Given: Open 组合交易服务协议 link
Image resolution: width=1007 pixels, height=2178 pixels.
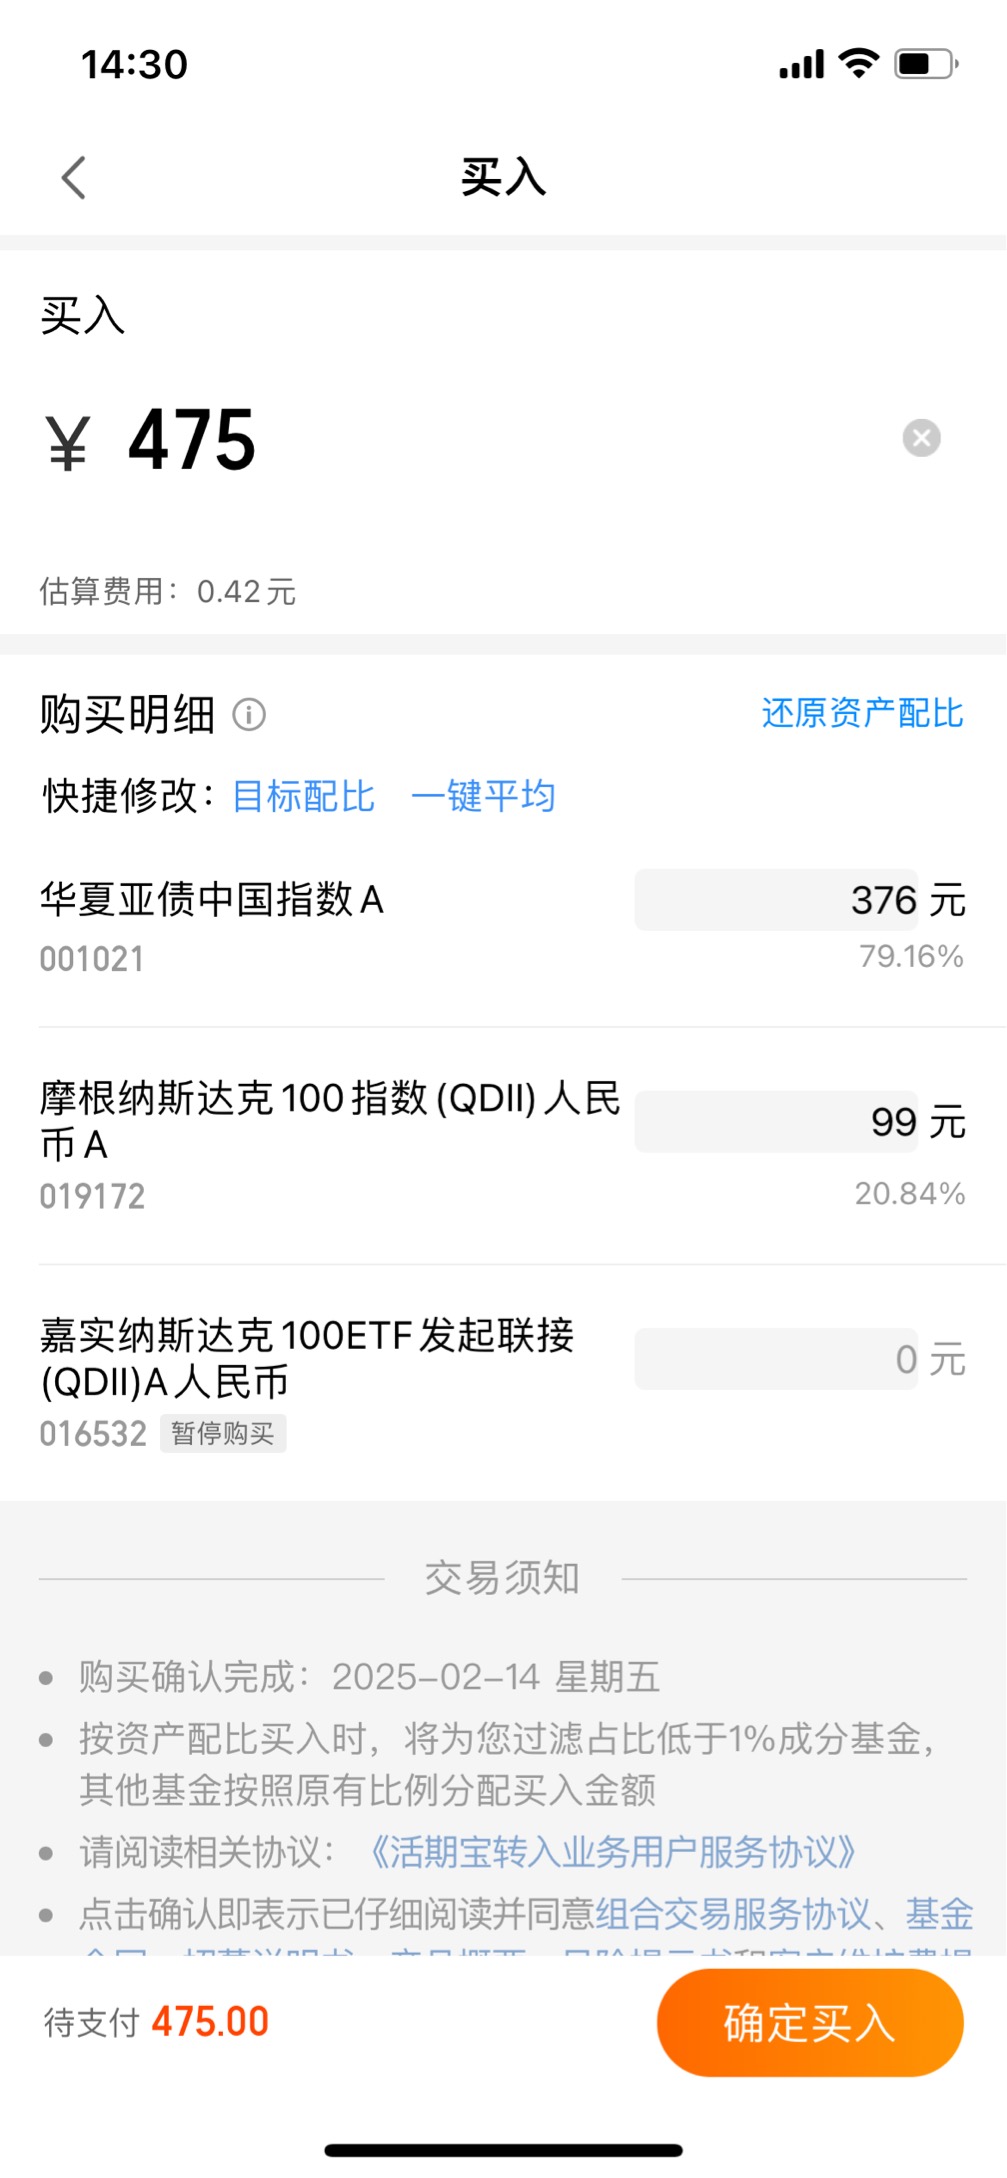Looking at the screenshot, I should pyautogui.click(x=733, y=1914).
